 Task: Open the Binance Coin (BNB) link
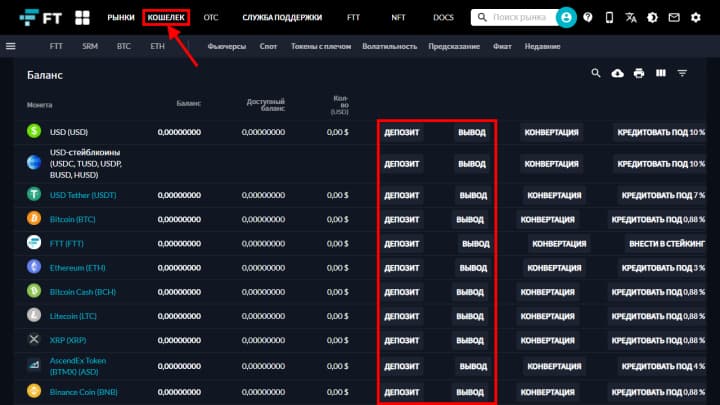point(83,392)
